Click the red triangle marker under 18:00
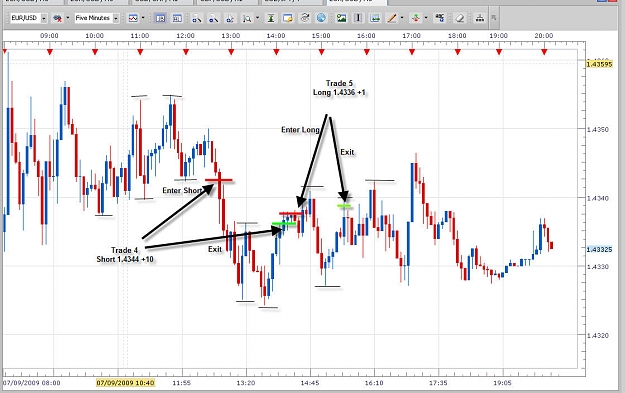This screenshot has height=393, width=625. (458, 52)
